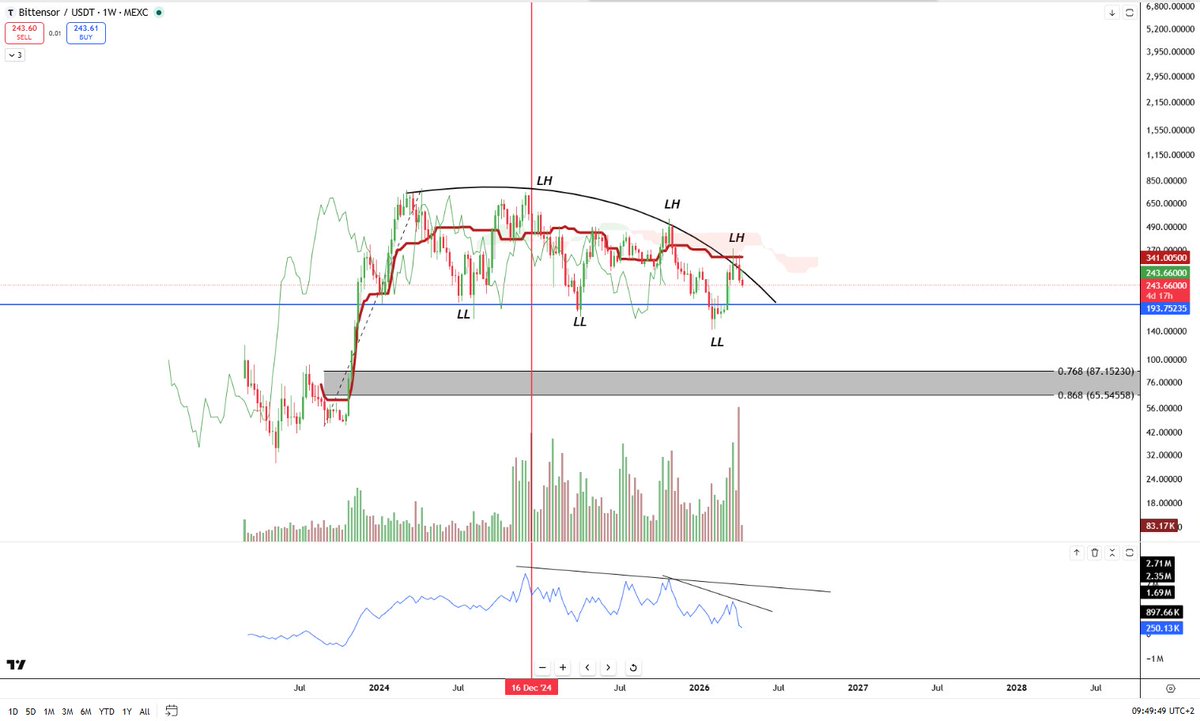This screenshot has width=1200, height=721.
Task: Select the 6M time range
Action: pos(86,711)
